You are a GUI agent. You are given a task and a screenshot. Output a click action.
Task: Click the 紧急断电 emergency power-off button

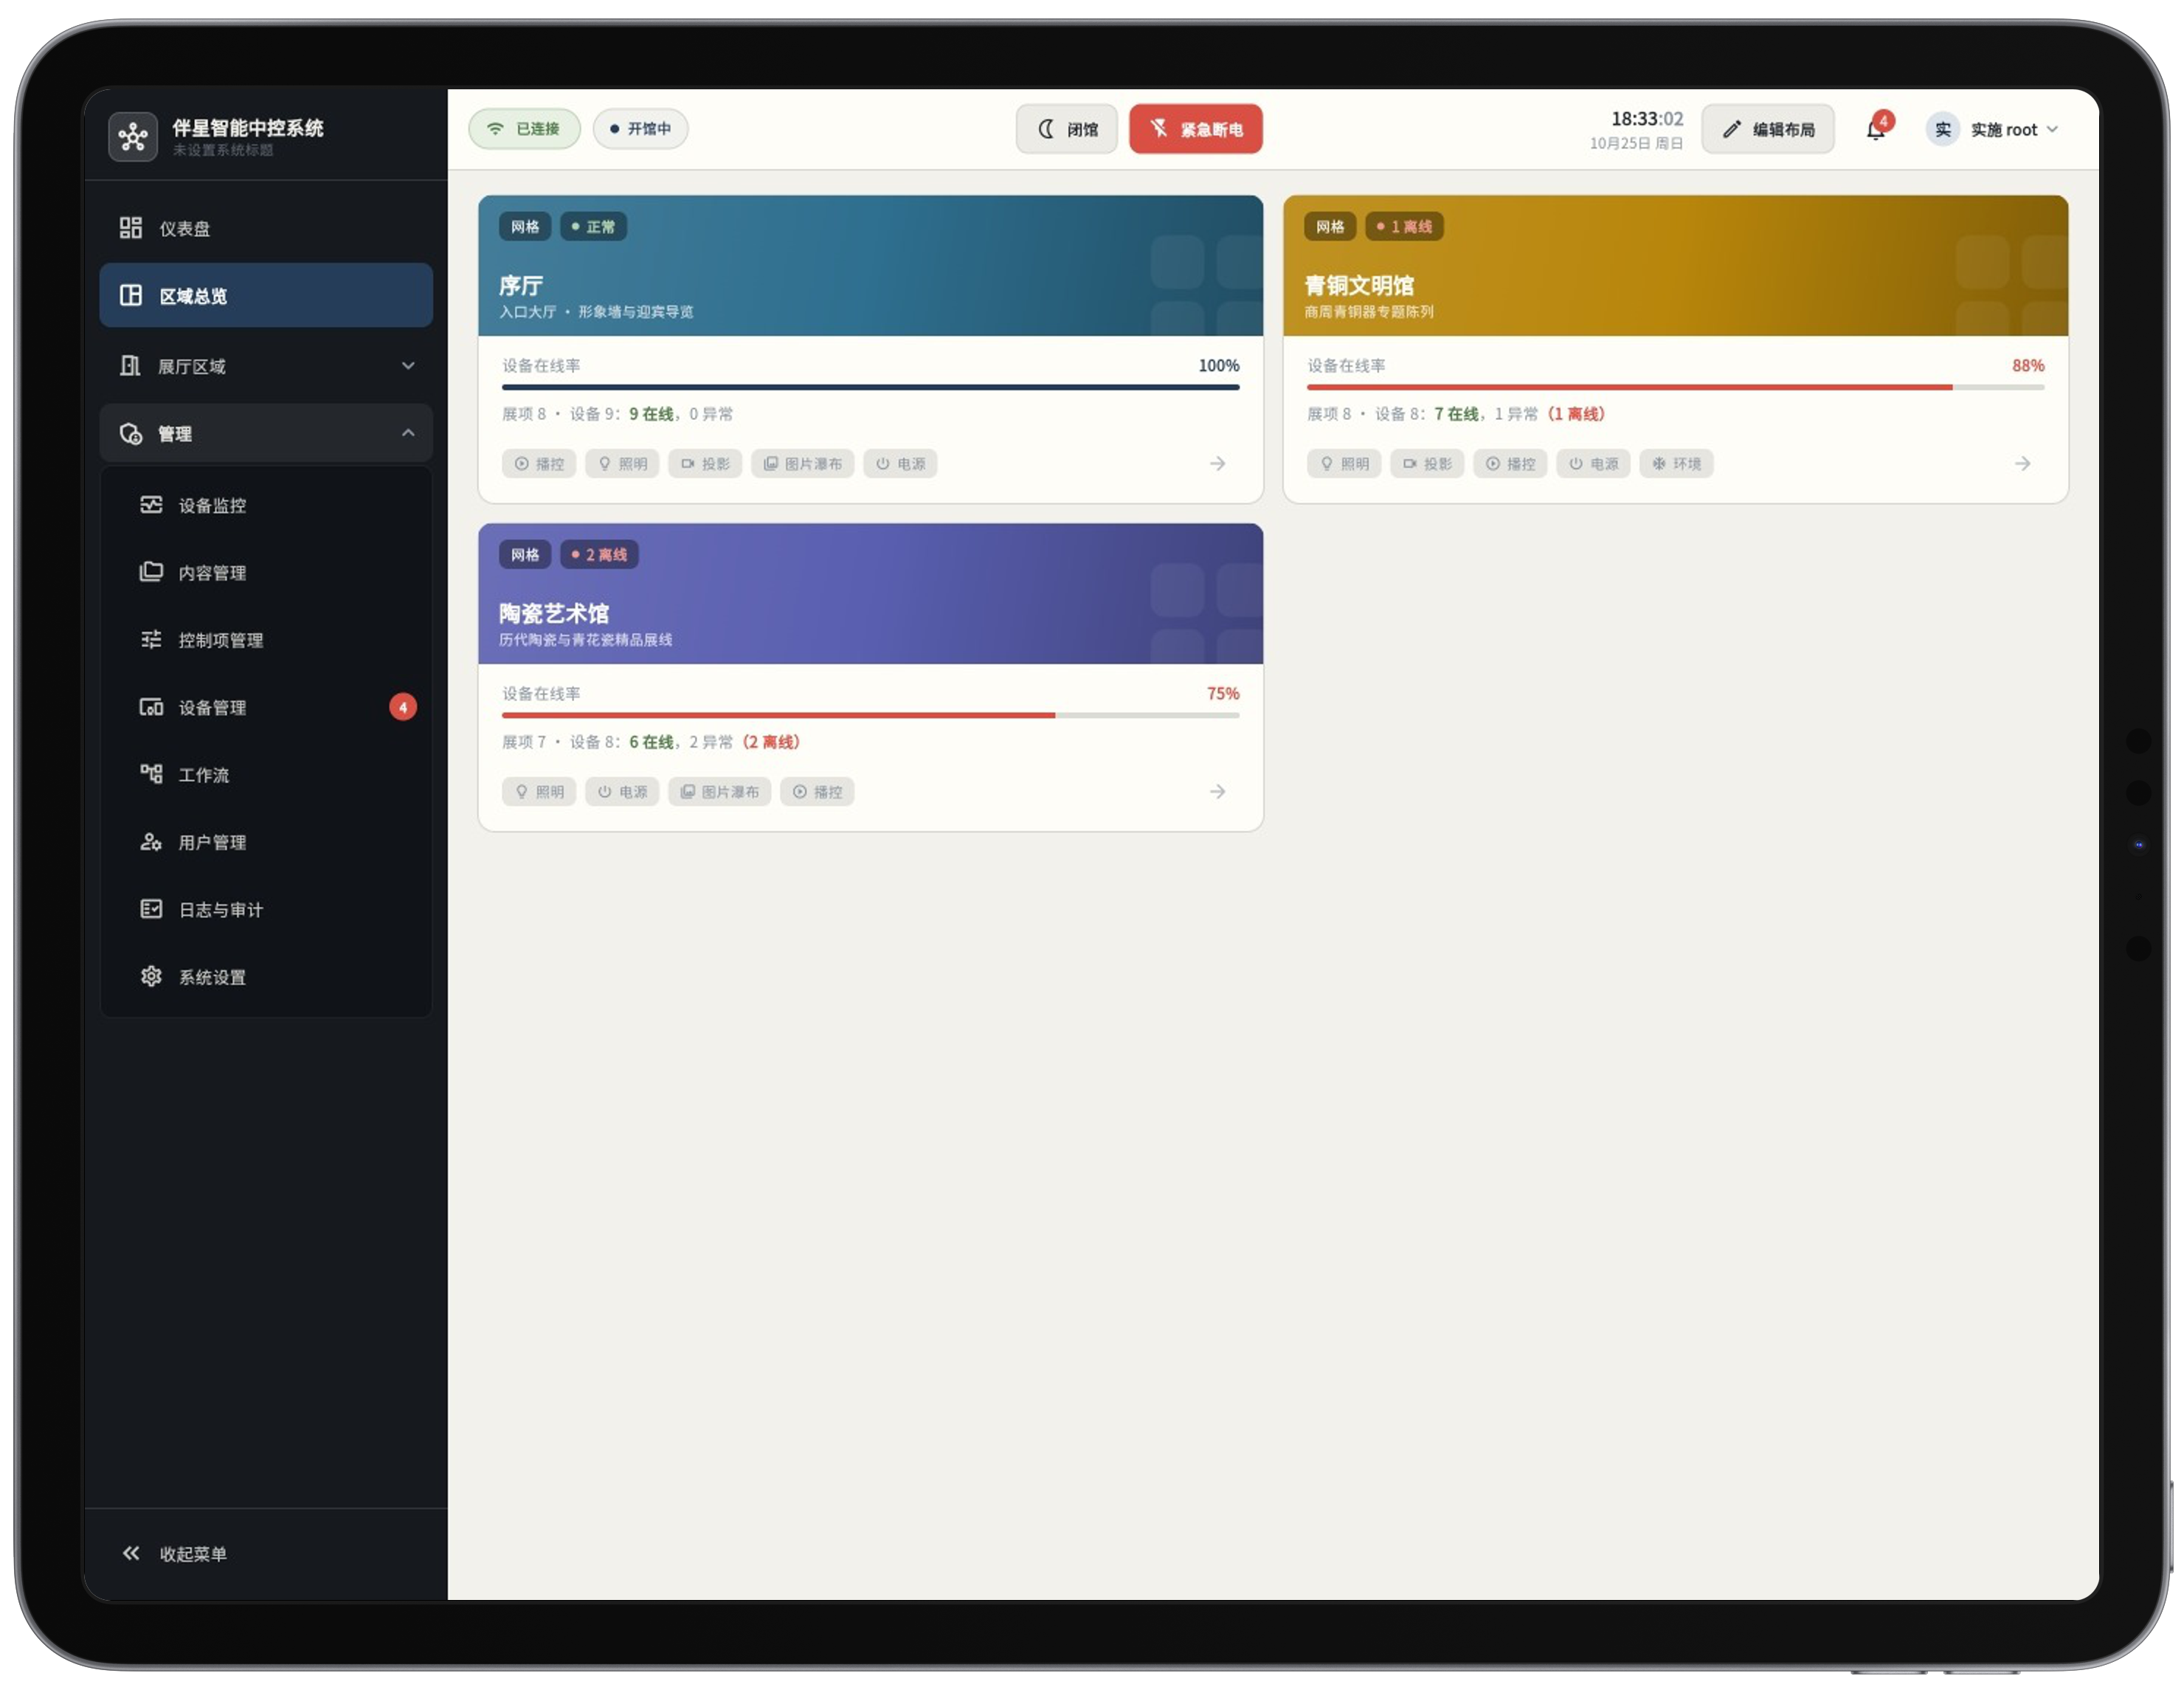(1196, 129)
